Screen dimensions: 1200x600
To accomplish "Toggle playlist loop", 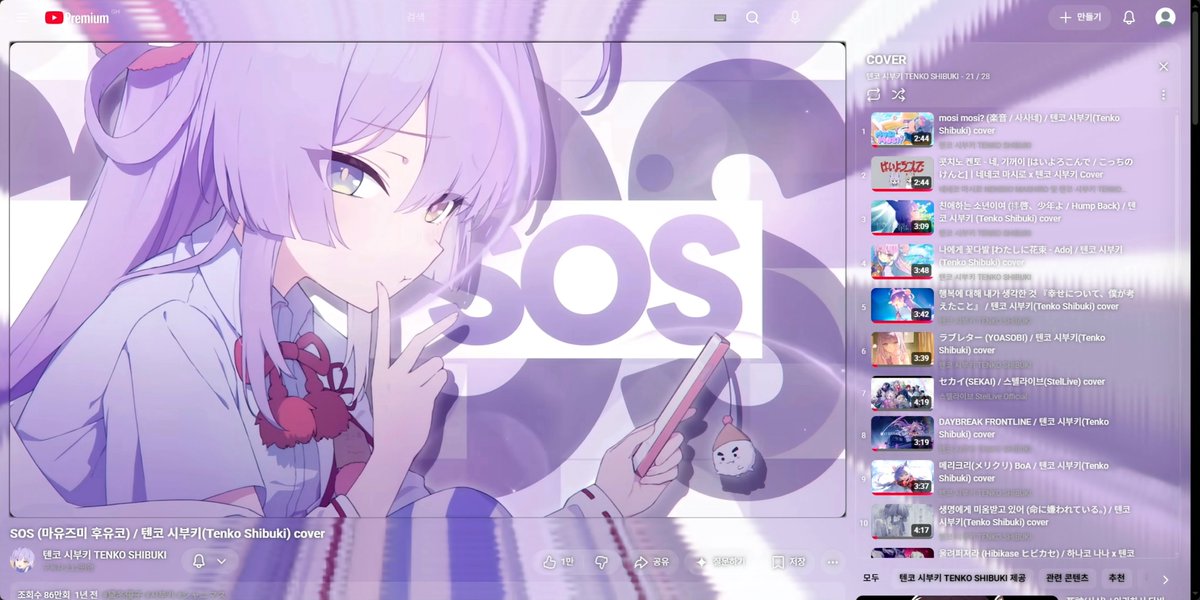I will [x=874, y=95].
